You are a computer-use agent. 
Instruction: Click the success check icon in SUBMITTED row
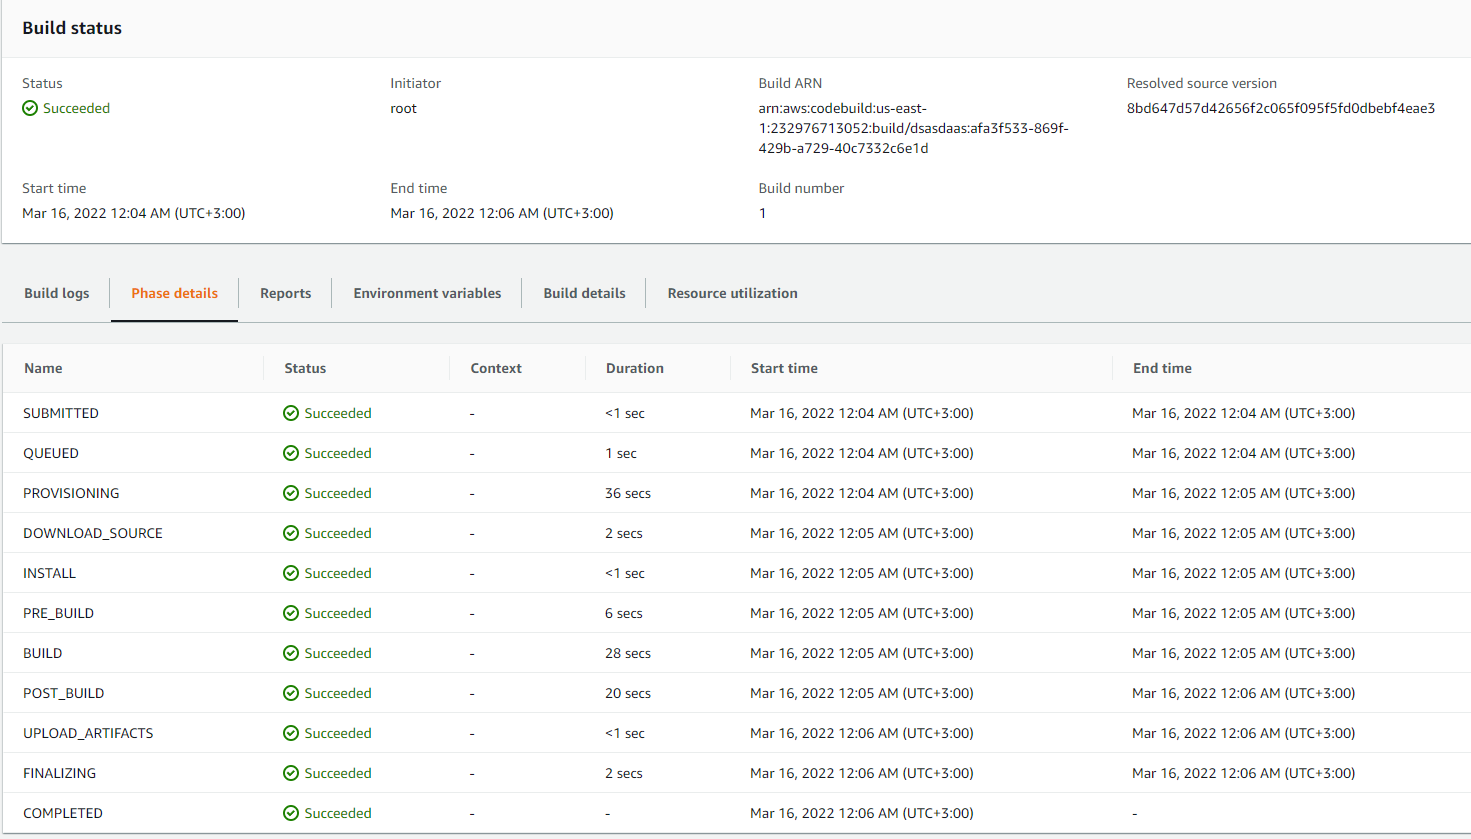click(291, 413)
